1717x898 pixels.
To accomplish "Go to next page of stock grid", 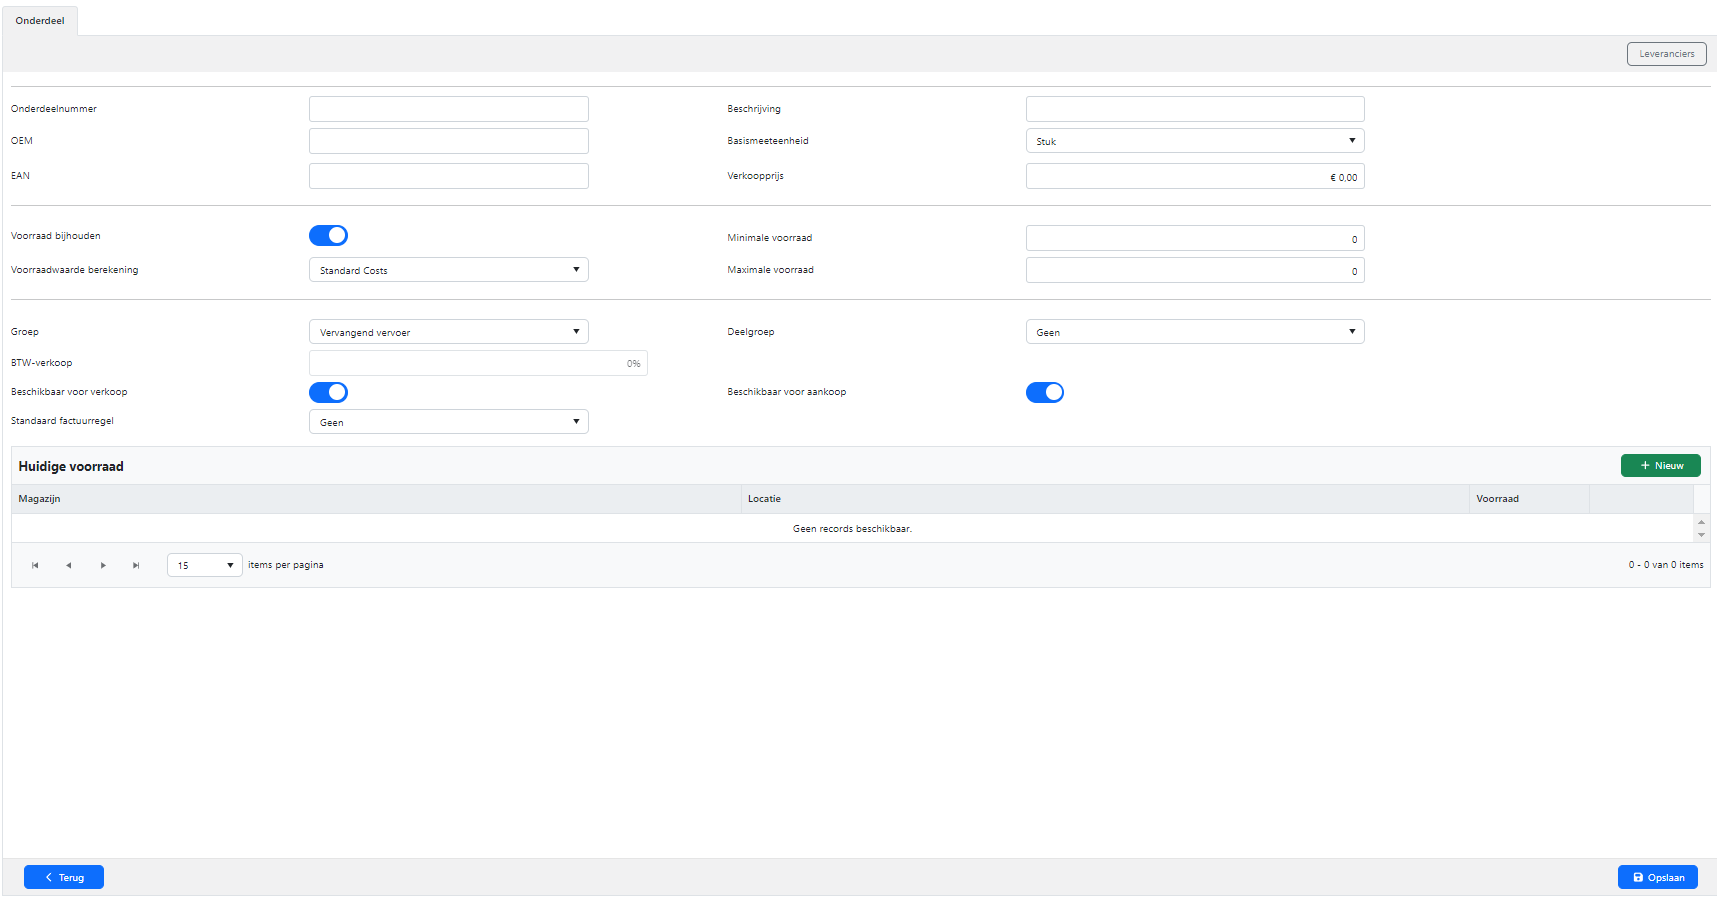I will coord(103,565).
